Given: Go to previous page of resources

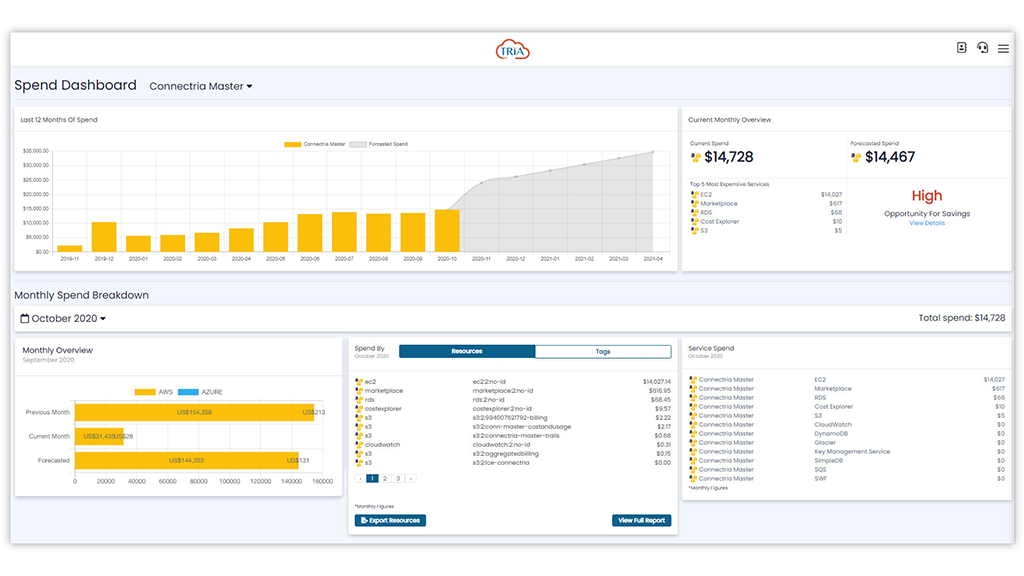Looking at the screenshot, I should click(x=360, y=479).
